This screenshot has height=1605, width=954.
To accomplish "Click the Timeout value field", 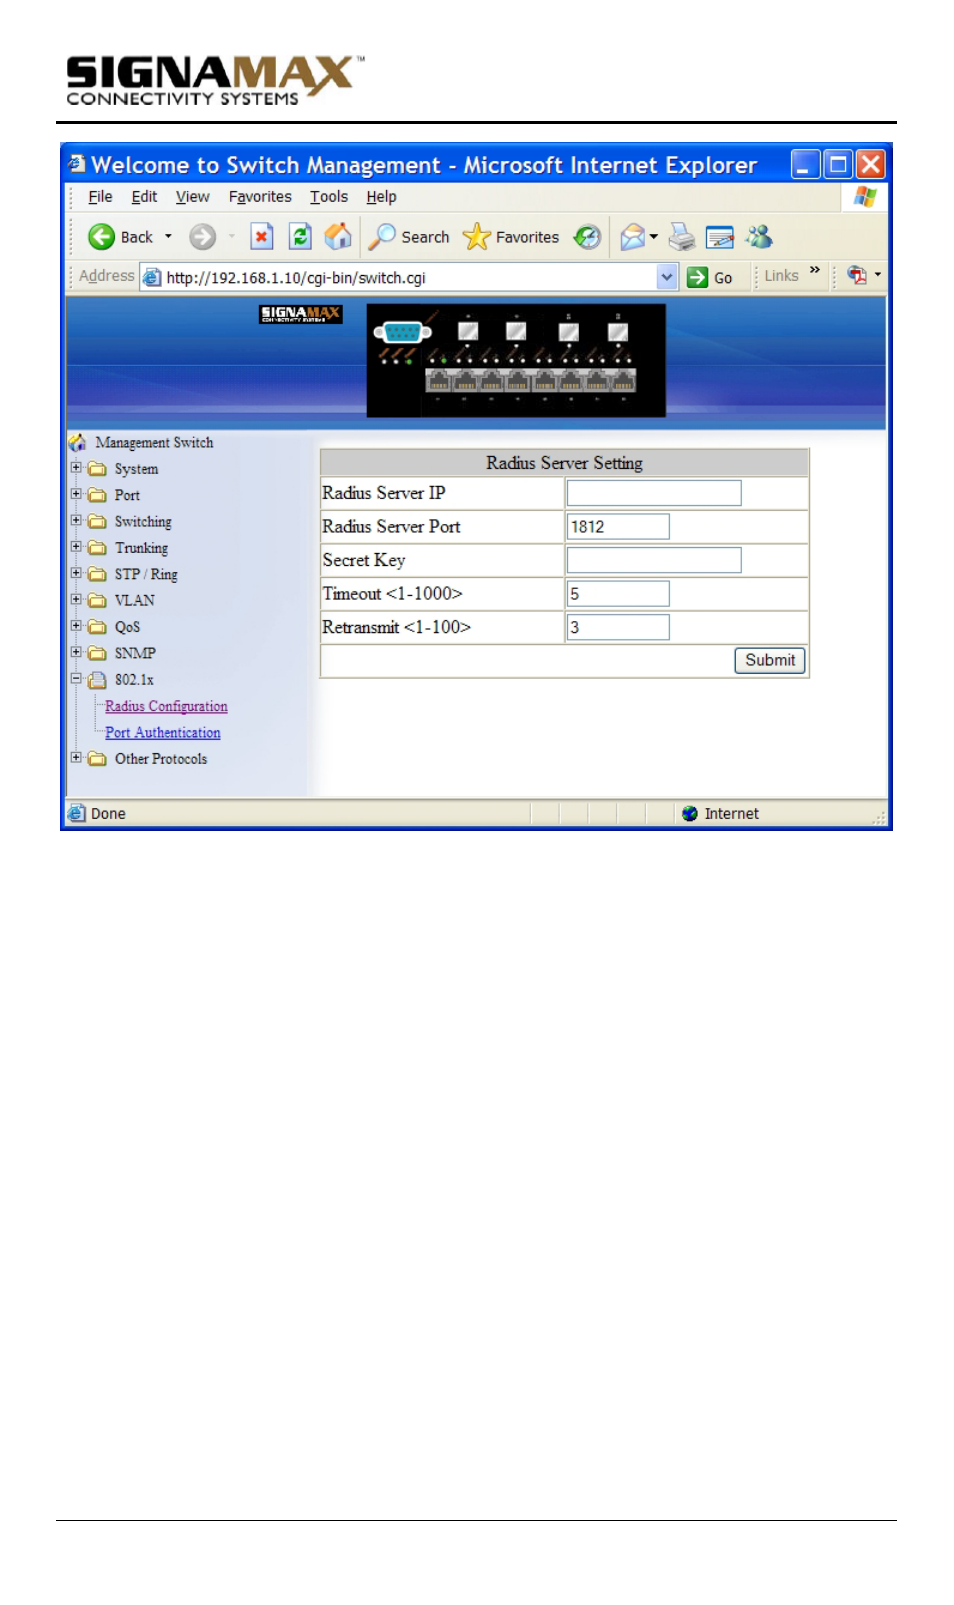I will 618,594.
